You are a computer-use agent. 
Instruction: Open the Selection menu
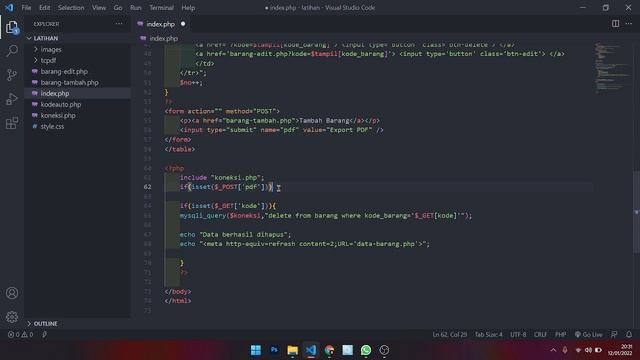[71, 7]
